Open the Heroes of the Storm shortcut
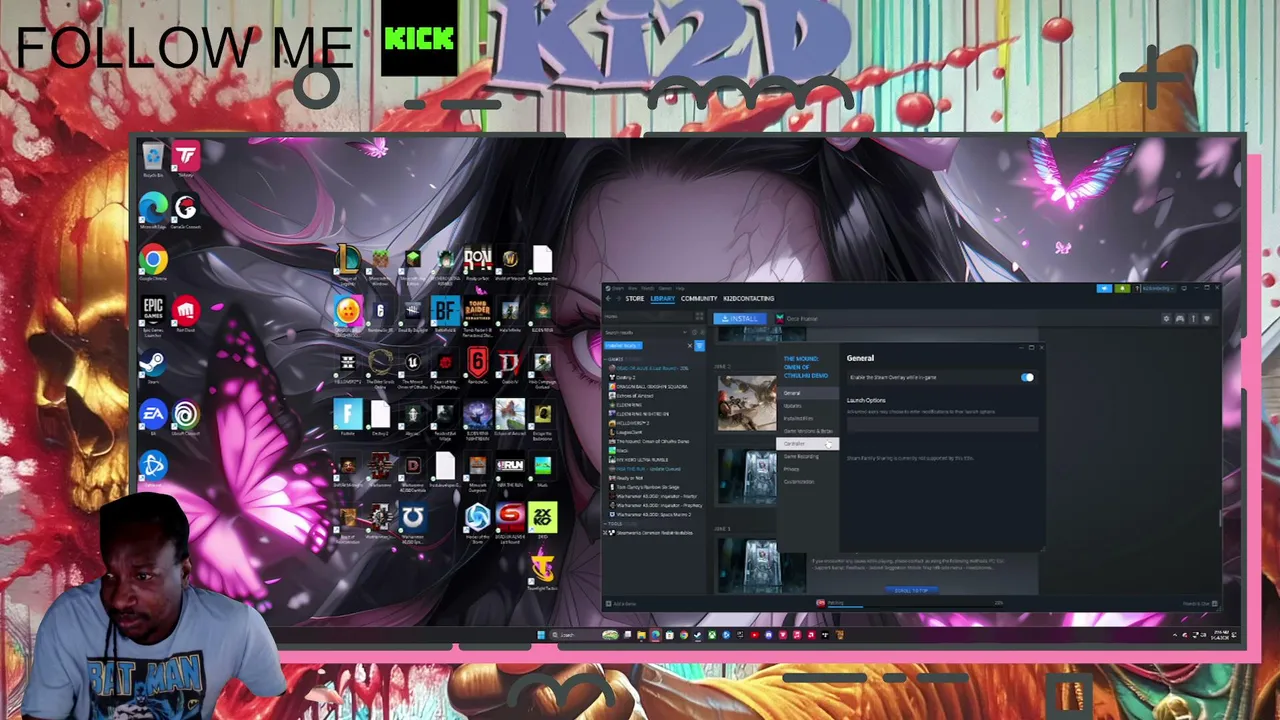This screenshot has height=720, width=1280. 477,522
